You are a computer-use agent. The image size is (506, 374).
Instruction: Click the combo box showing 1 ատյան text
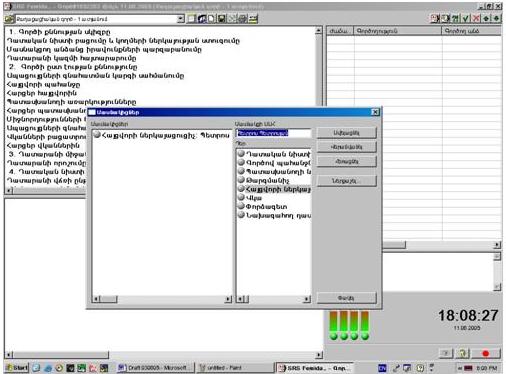click(96, 19)
